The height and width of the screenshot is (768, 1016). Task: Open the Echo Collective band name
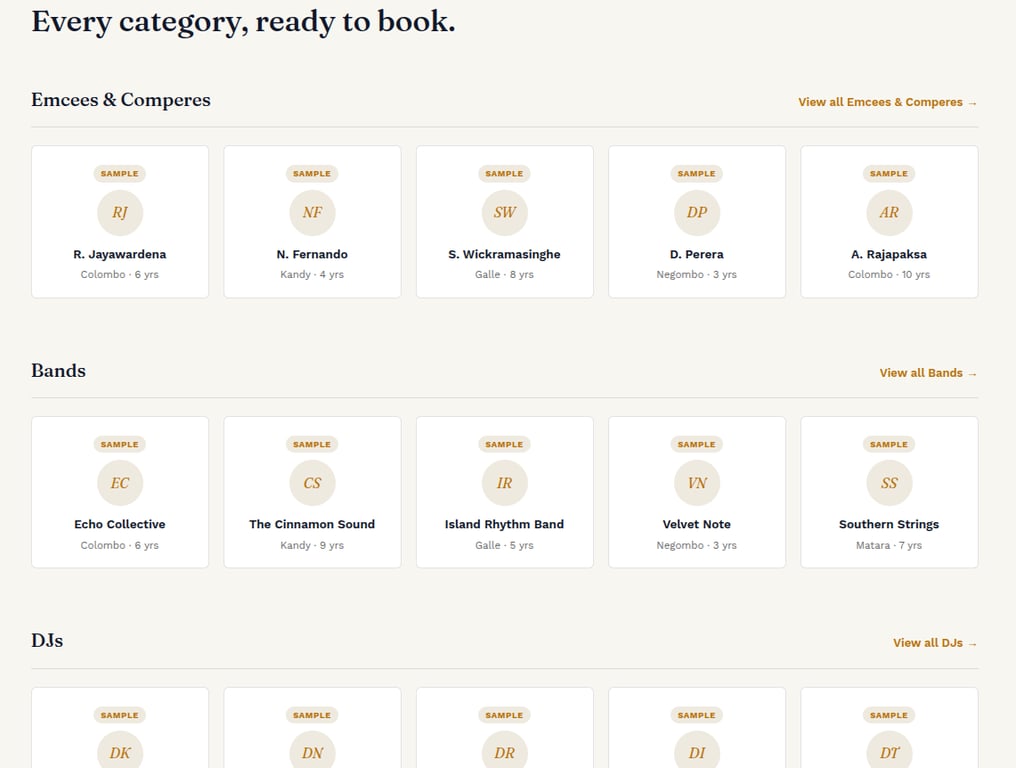tap(120, 524)
